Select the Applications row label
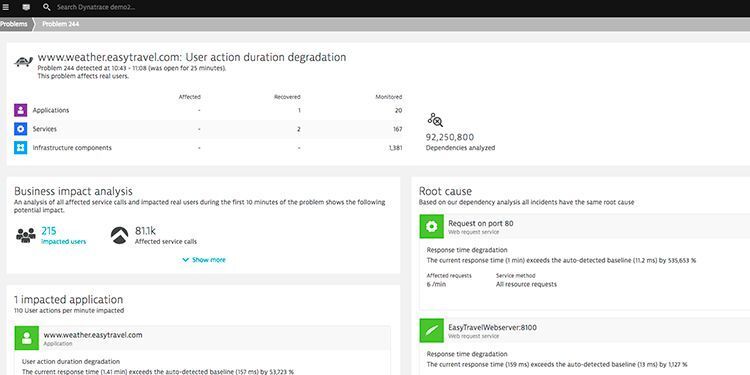Screen dimensions: 750x375 [x=51, y=110]
